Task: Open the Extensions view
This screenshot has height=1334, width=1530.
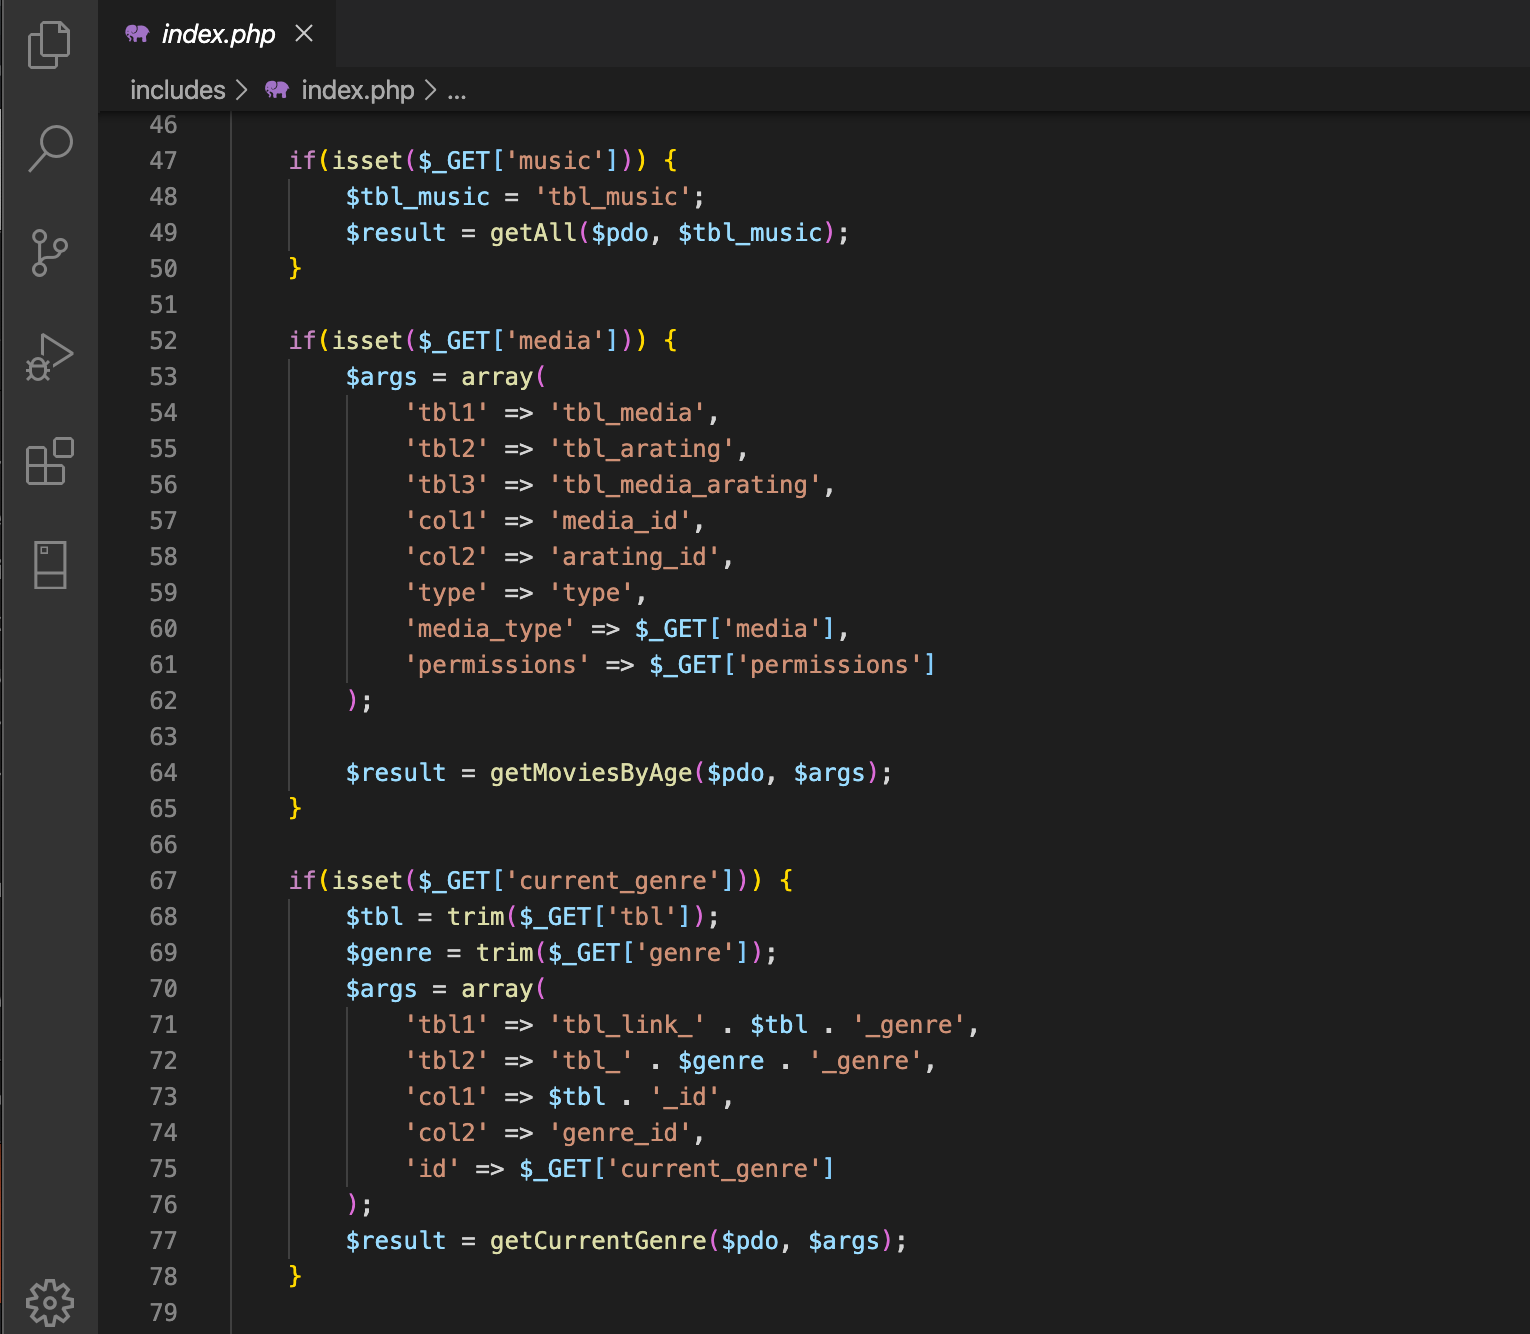Action: coord(49,461)
